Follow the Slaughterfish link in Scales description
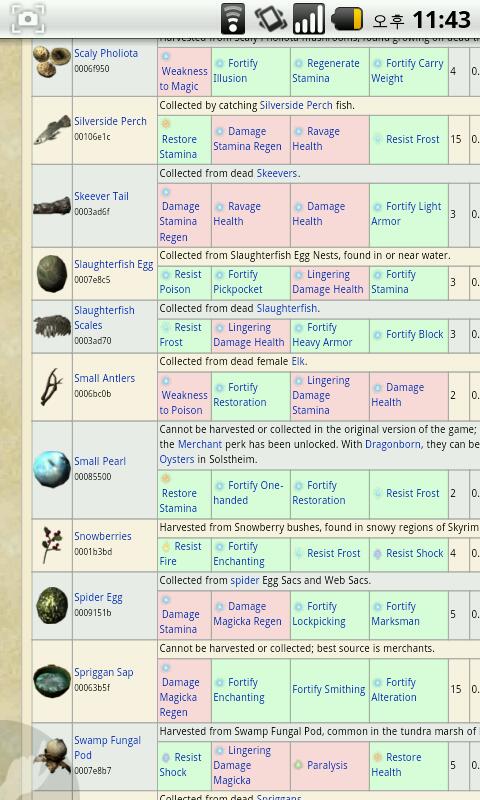The width and height of the screenshot is (480, 800). point(287,308)
